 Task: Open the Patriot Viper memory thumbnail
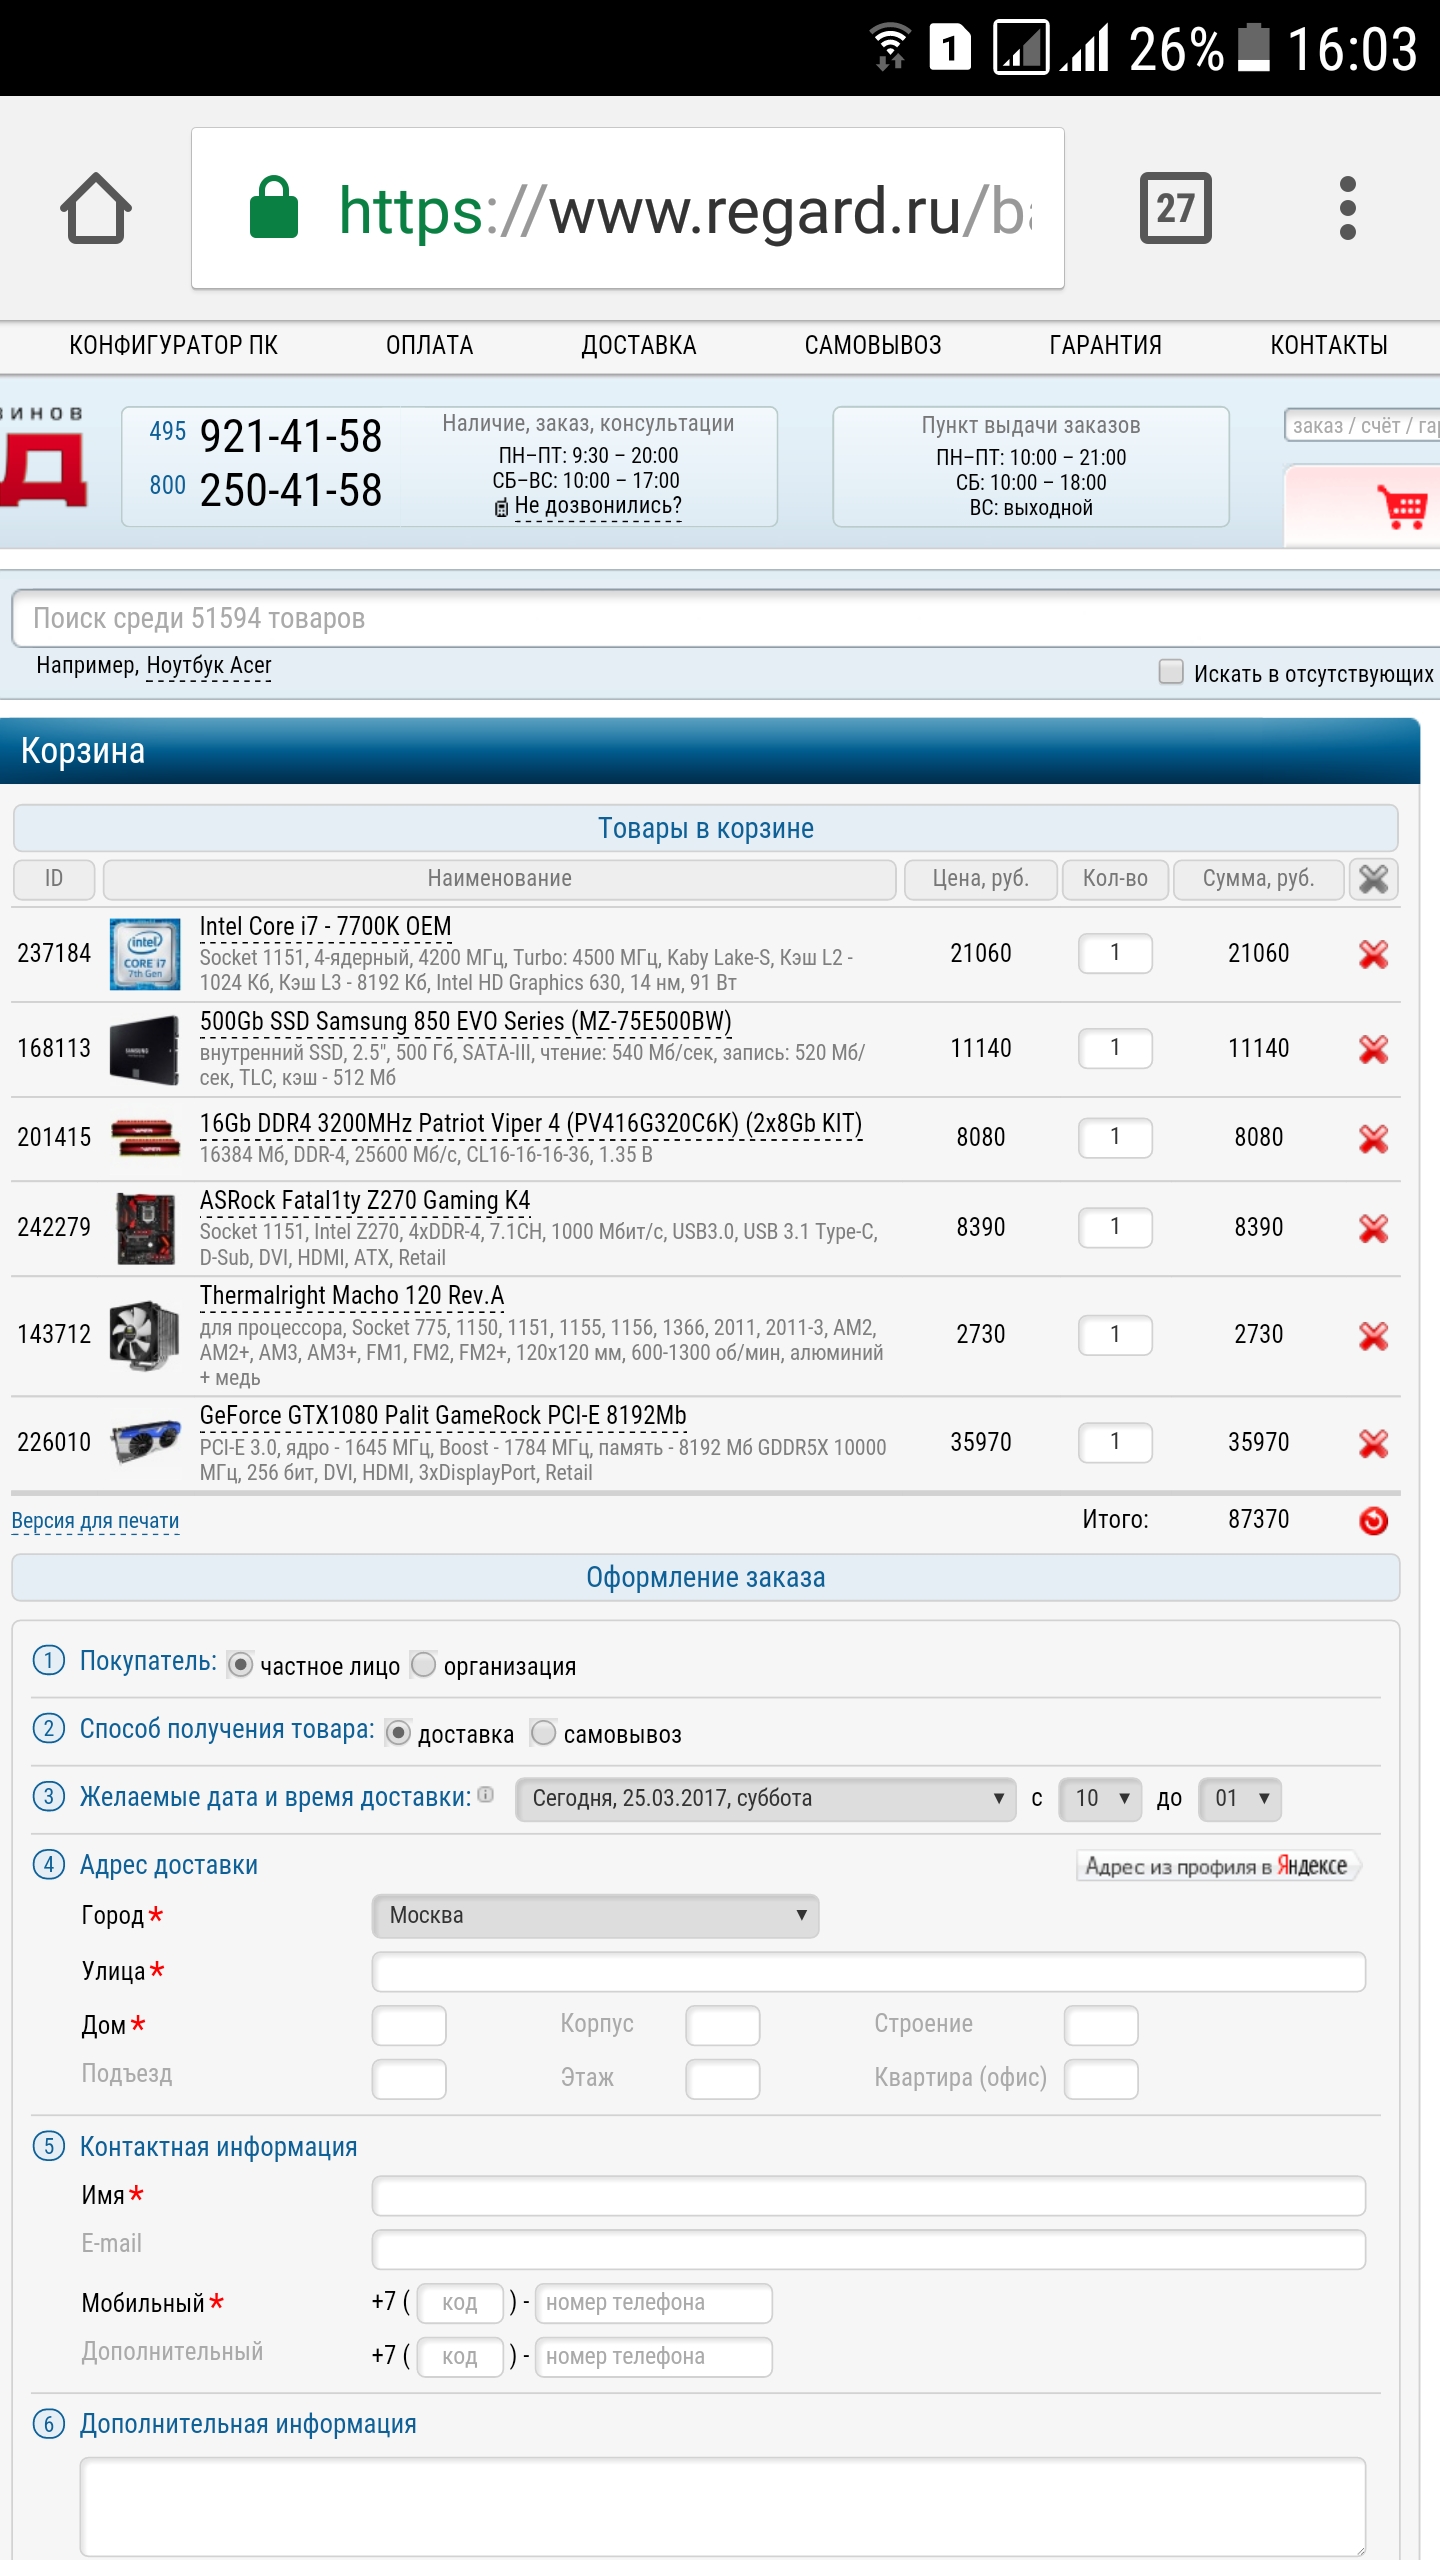click(145, 1138)
